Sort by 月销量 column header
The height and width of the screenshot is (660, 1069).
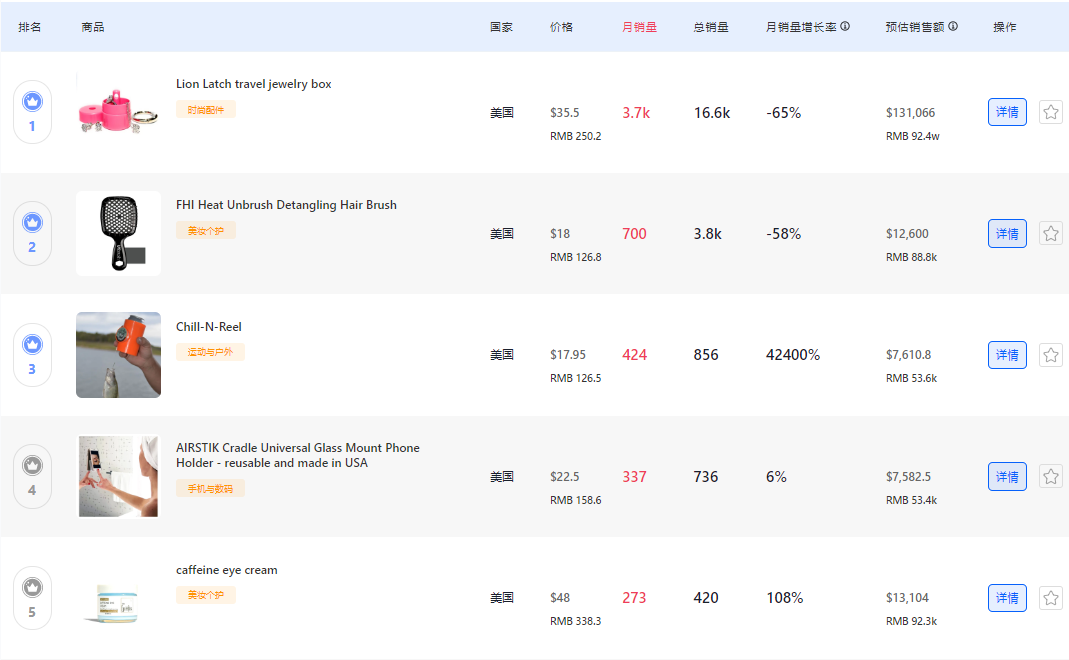[639, 27]
